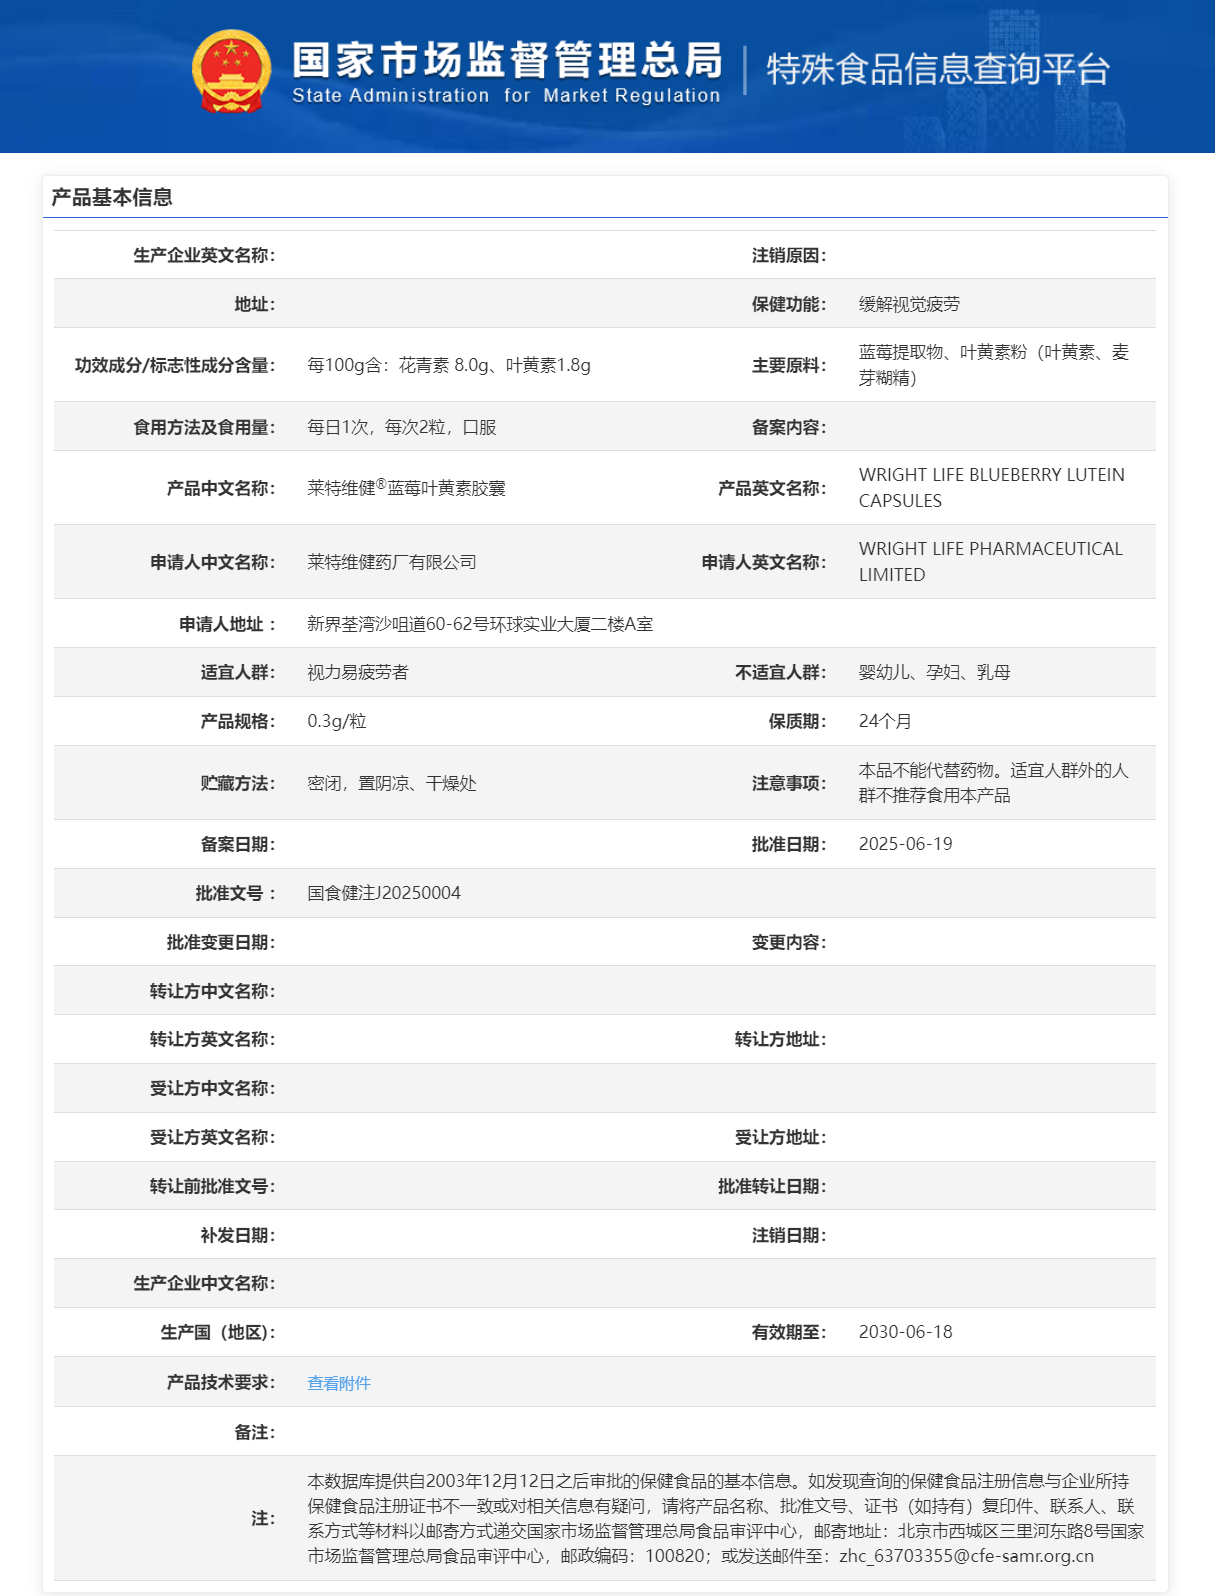
Task: Select the 批准文号 field label
Action: coord(236,893)
